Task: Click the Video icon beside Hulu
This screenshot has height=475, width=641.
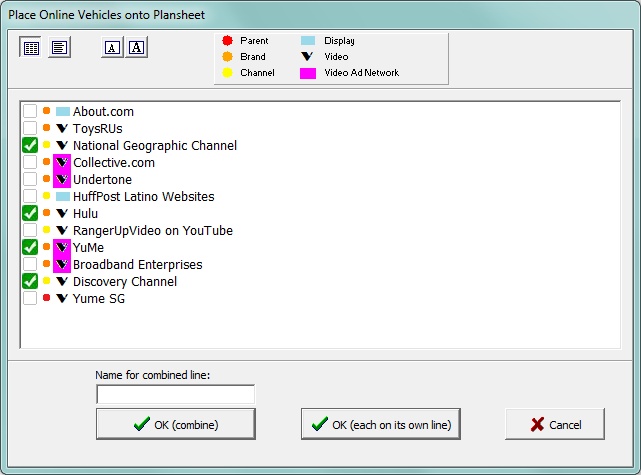Action: (x=62, y=213)
